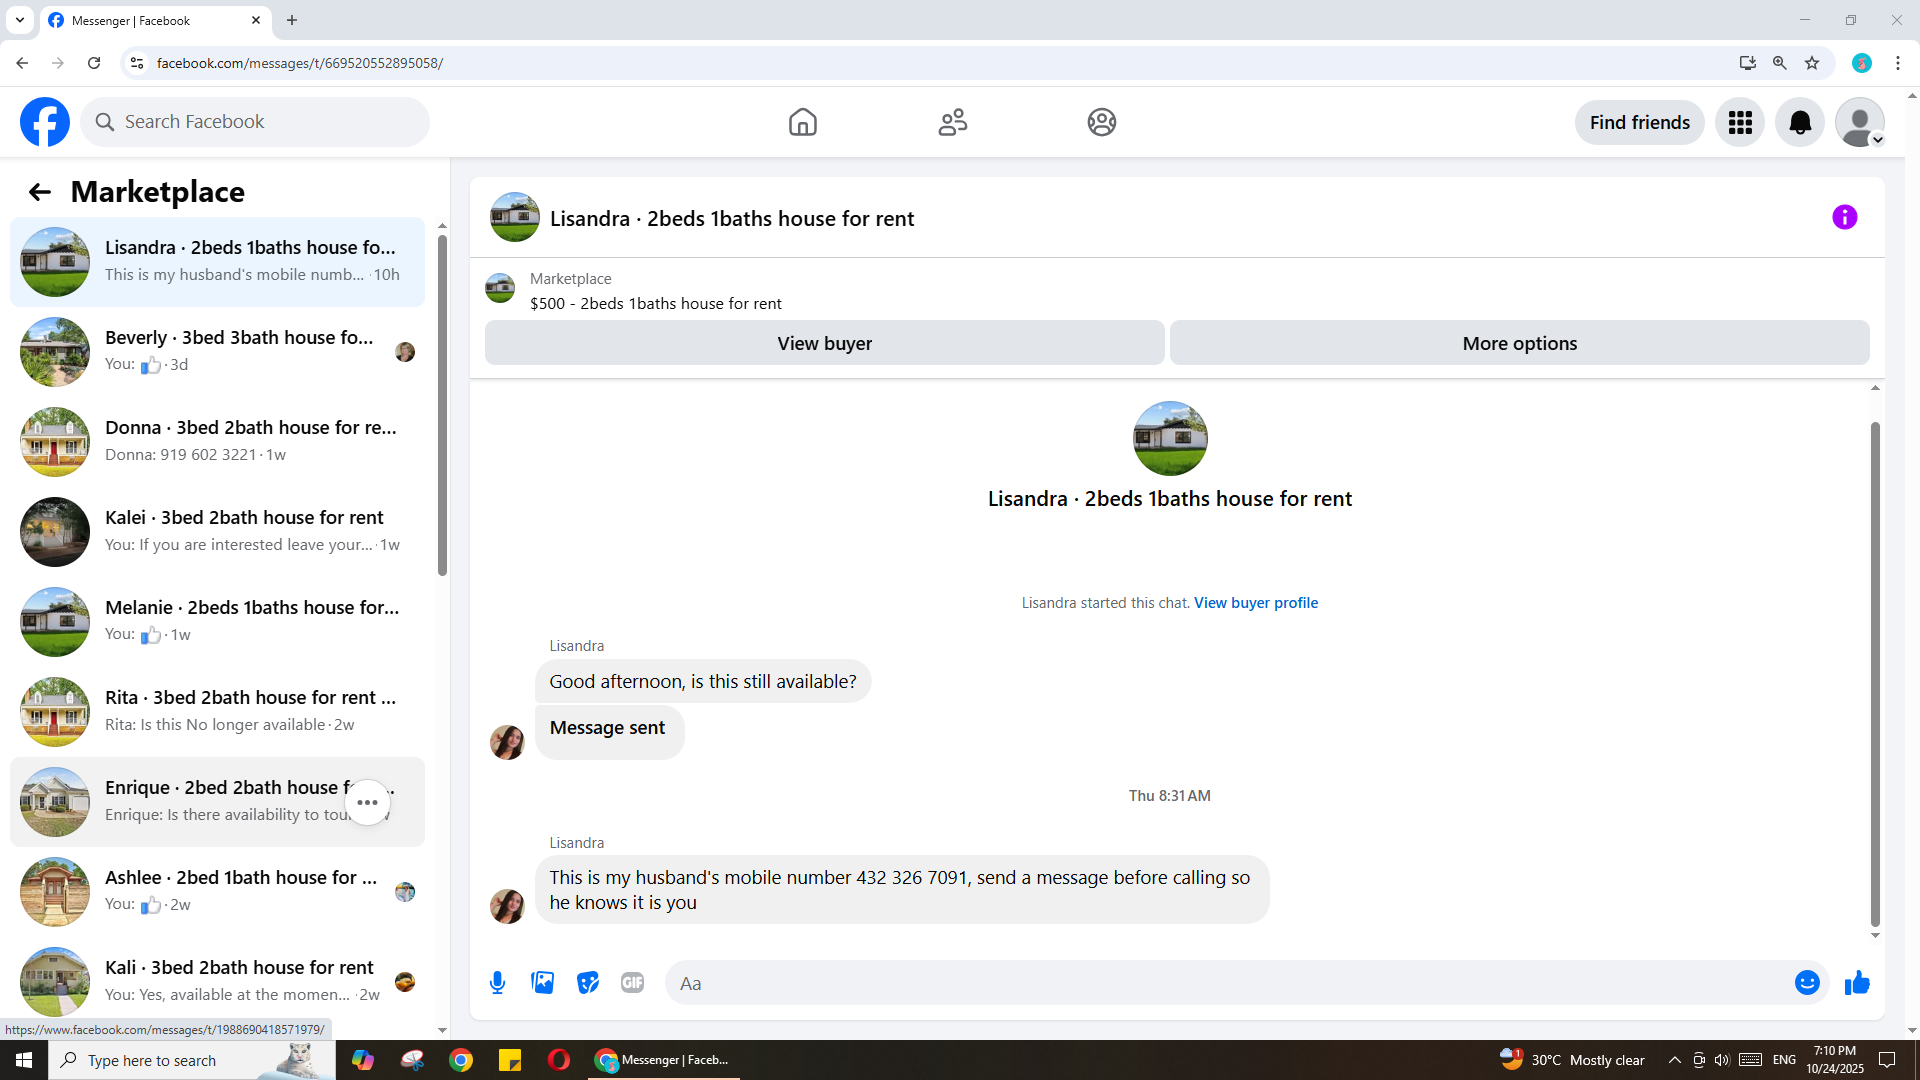Click the View buyer button
Viewport: 1920px width, 1080px height.
824,343
